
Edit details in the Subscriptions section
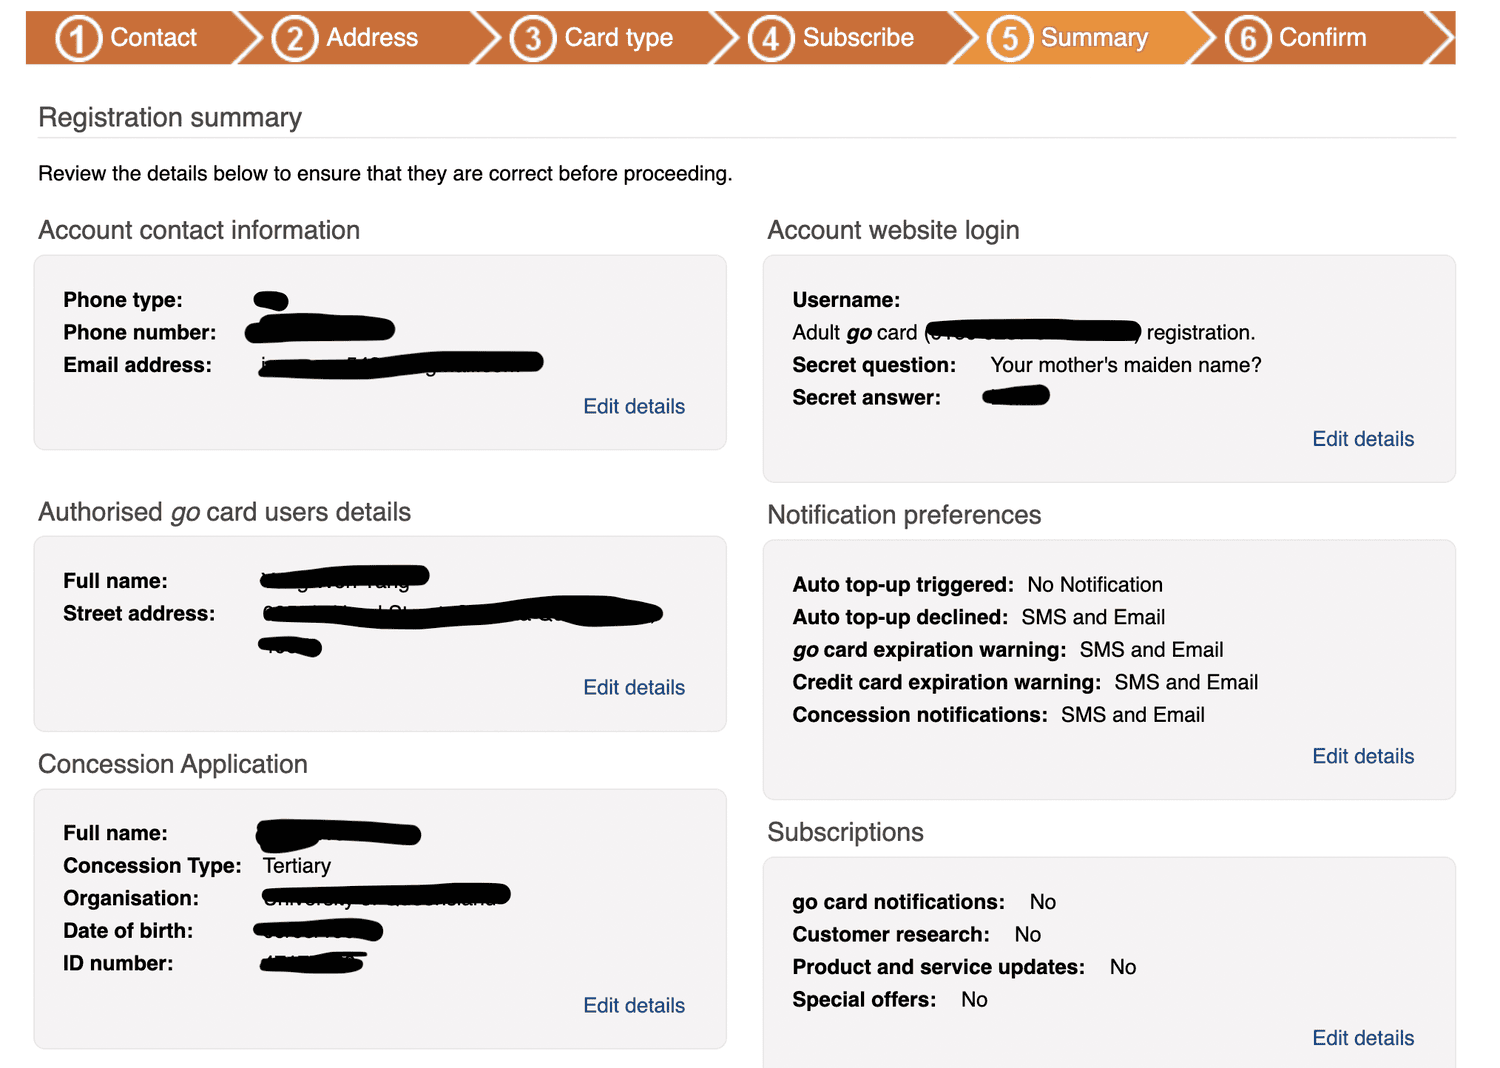point(1363,1038)
